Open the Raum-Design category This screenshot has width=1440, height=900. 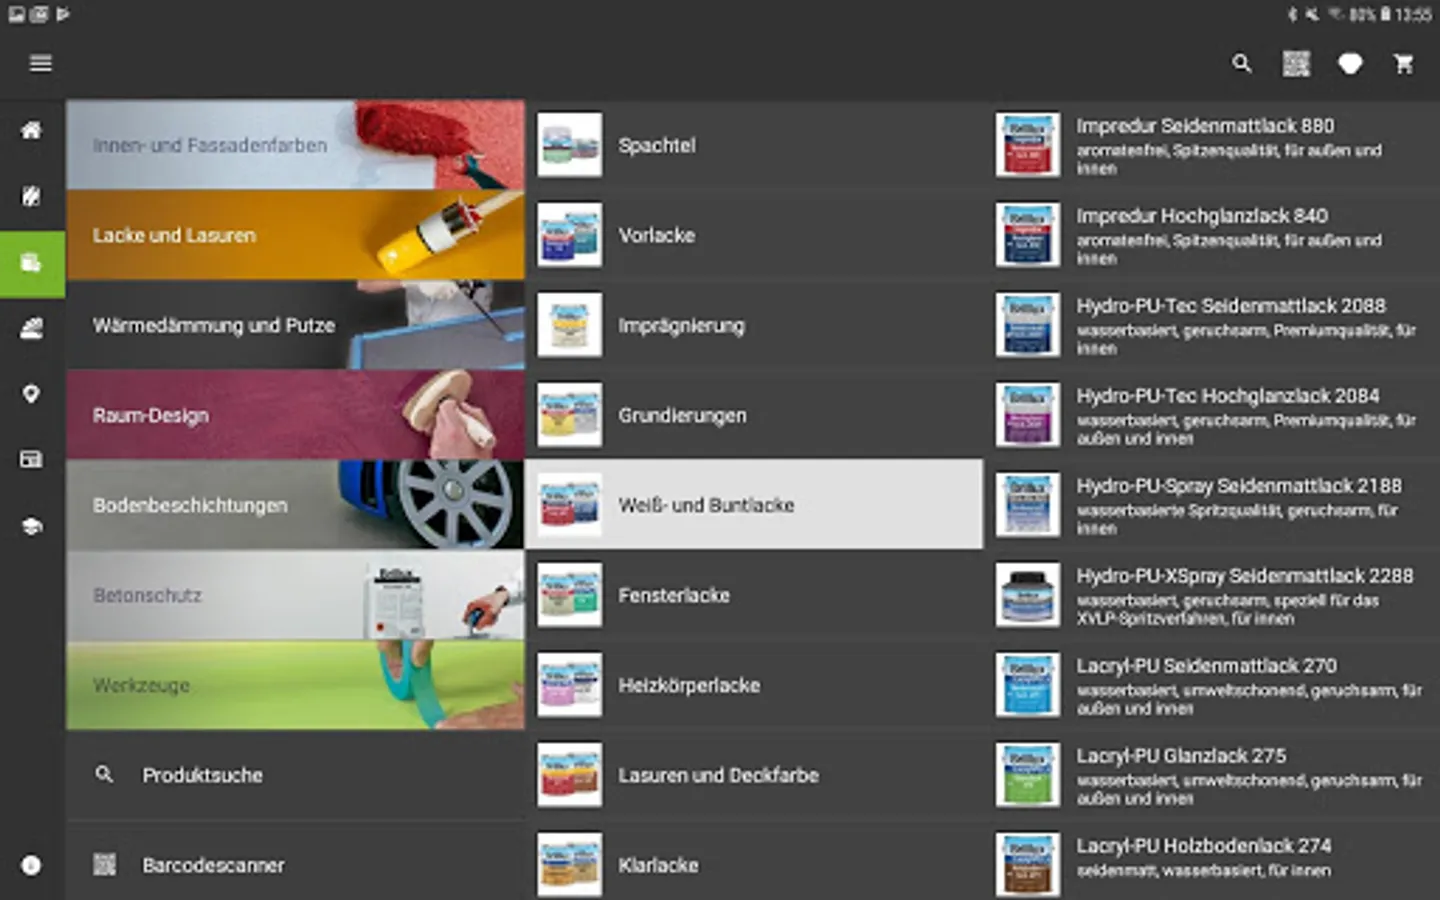(295, 415)
